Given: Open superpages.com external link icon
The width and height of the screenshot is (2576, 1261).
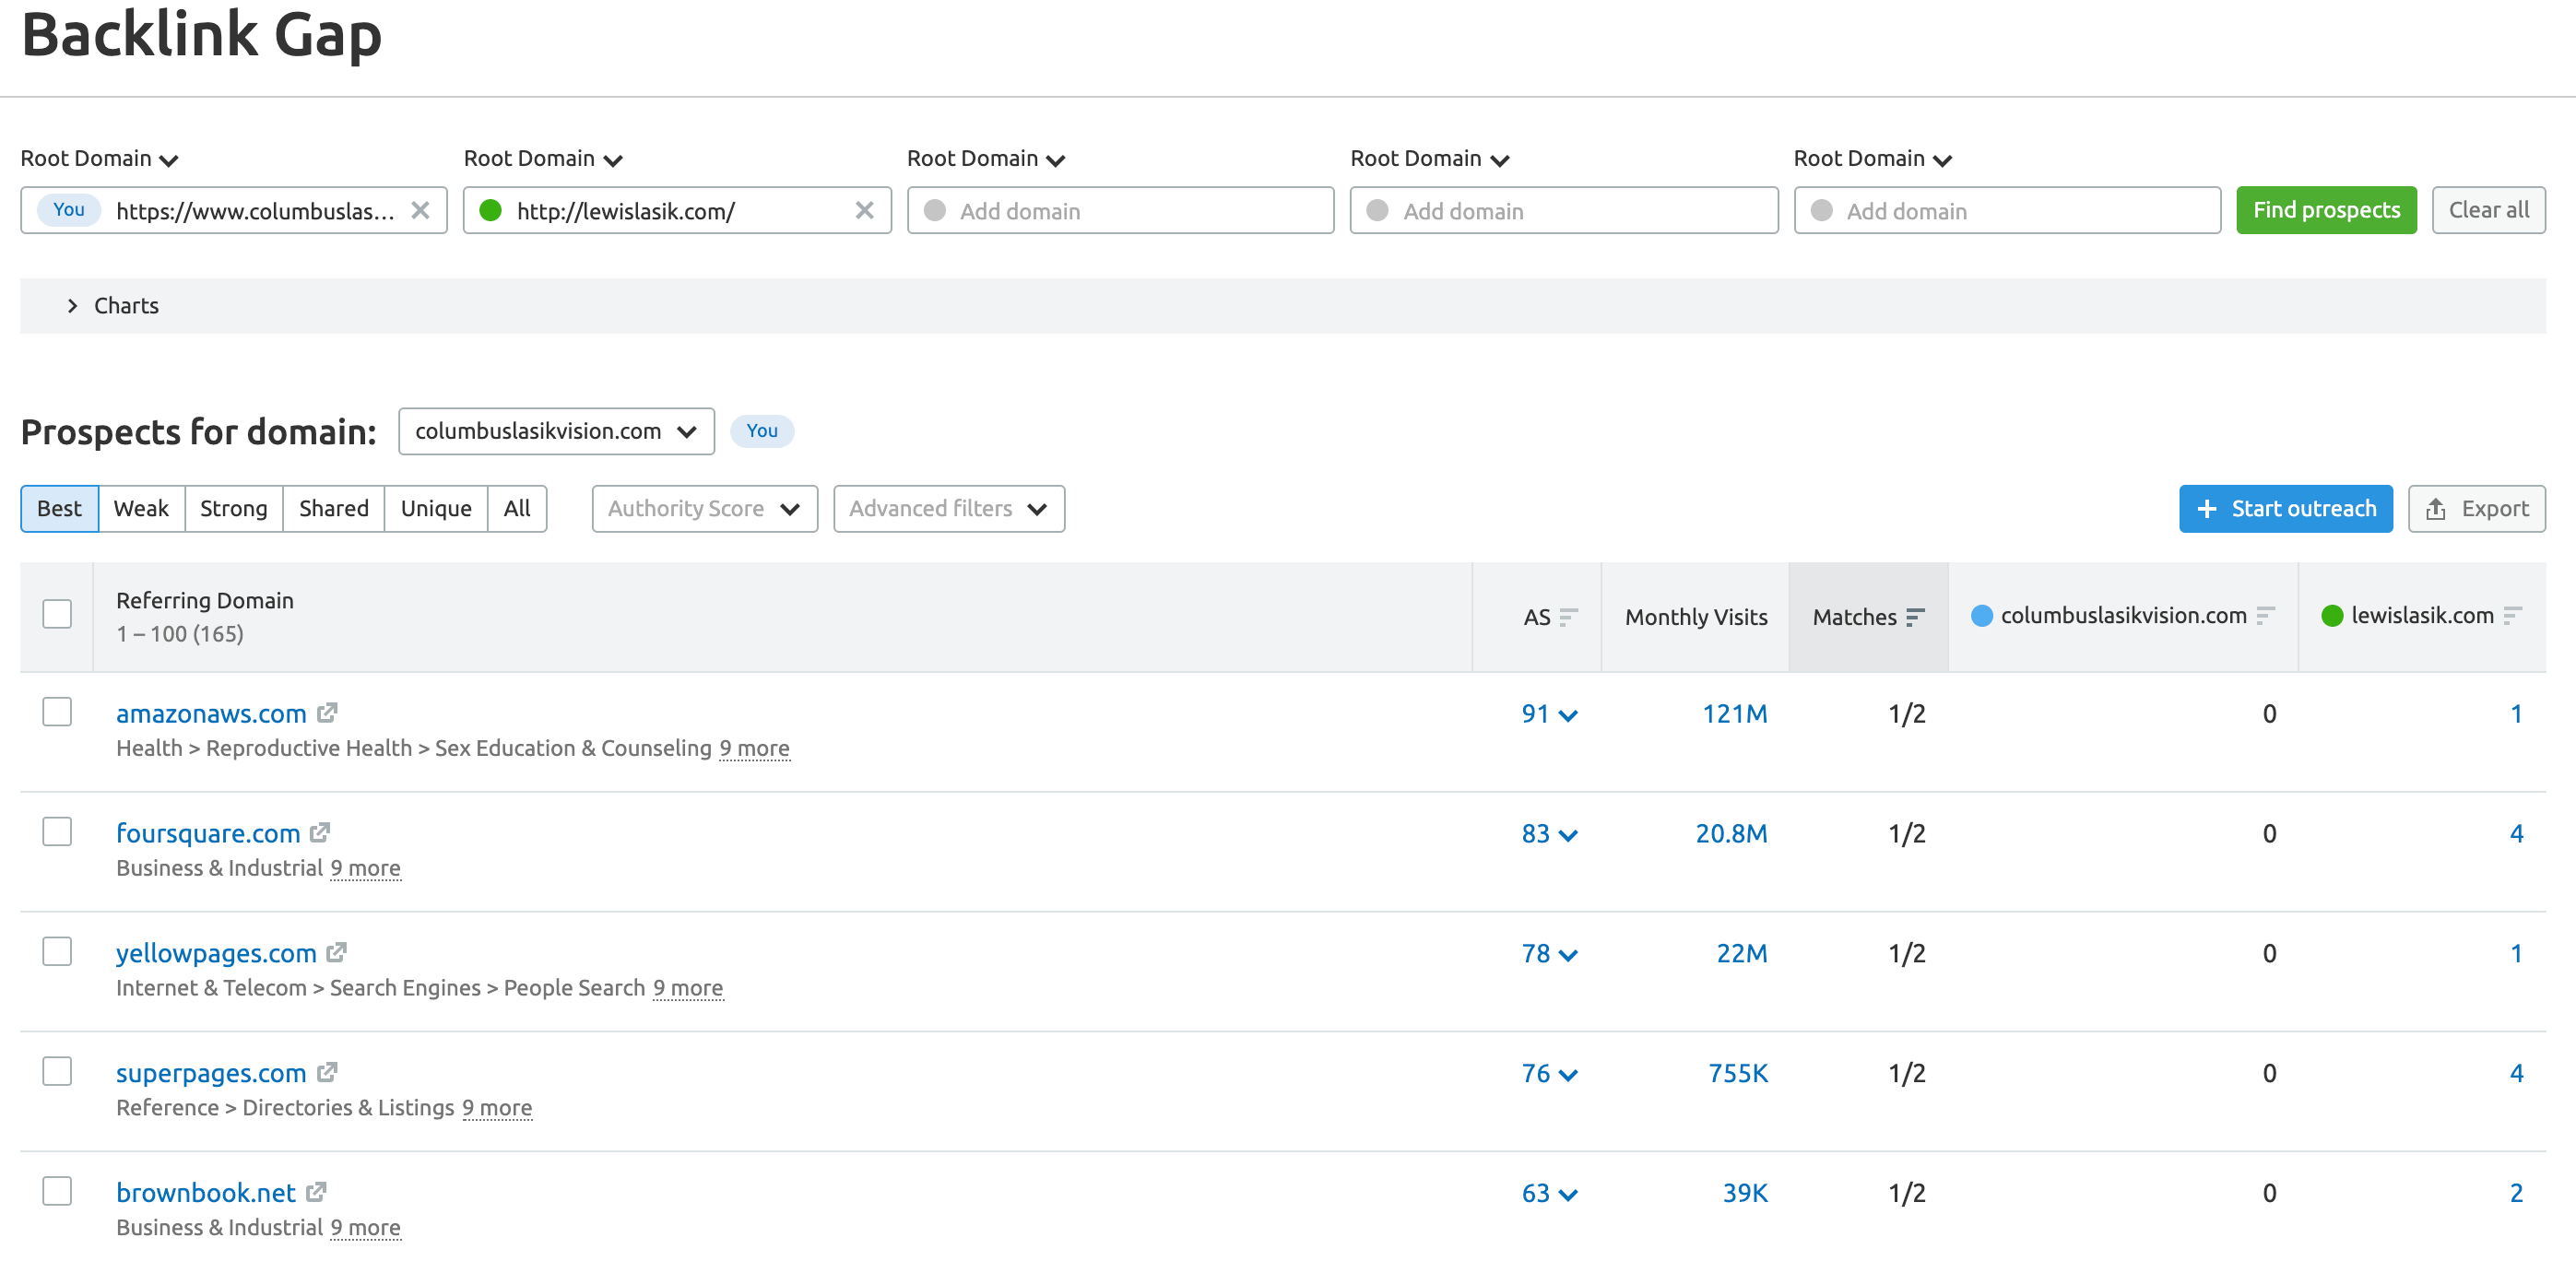Looking at the screenshot, I should 327,1073.
